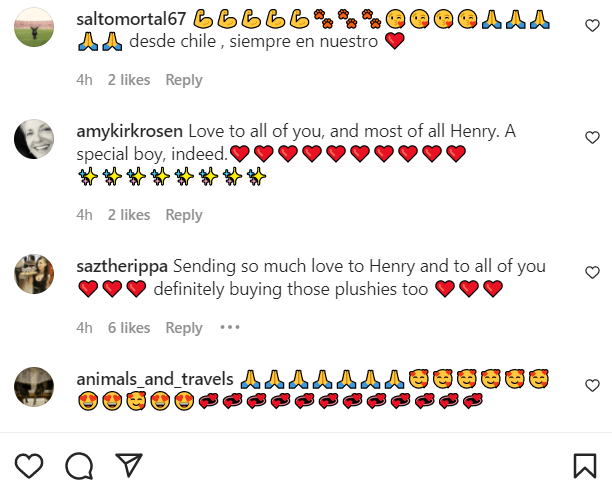This screenshot has width=612, height=494.
Task: Open animals_and_travels profile via username
Action: click(x=155, y=380)
